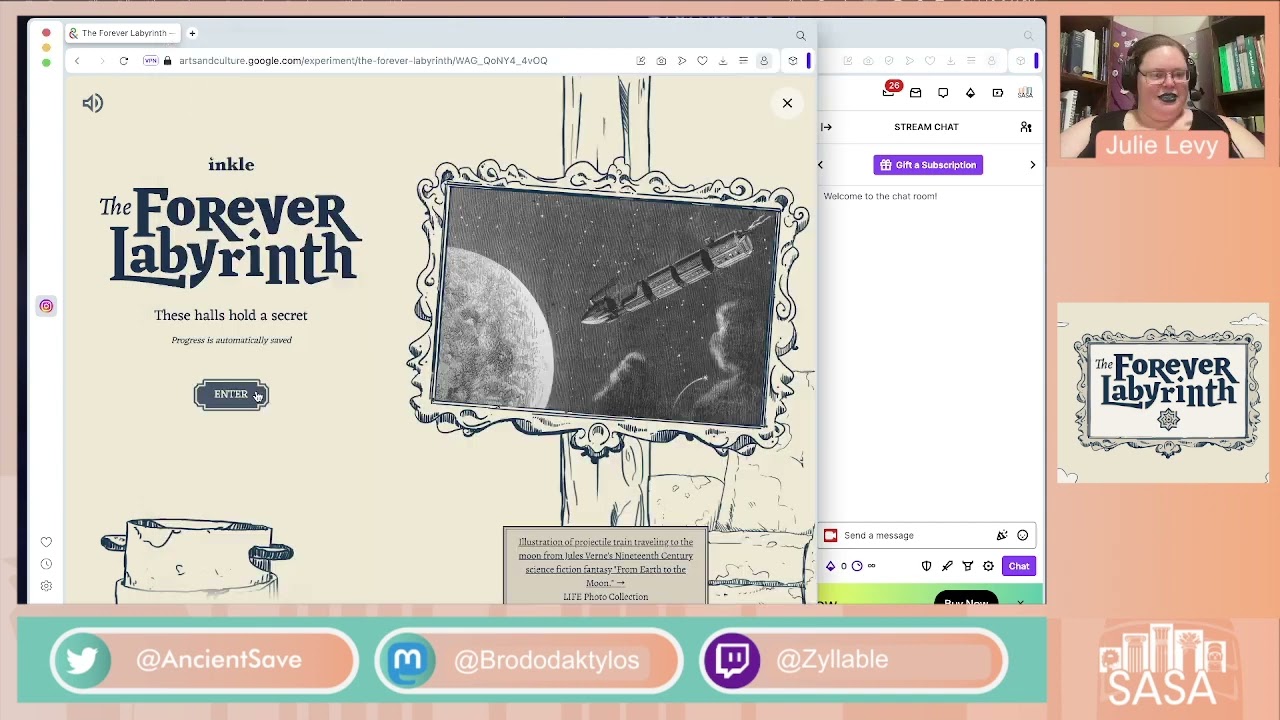Open sidebar bookmarks heart icon

46,542
